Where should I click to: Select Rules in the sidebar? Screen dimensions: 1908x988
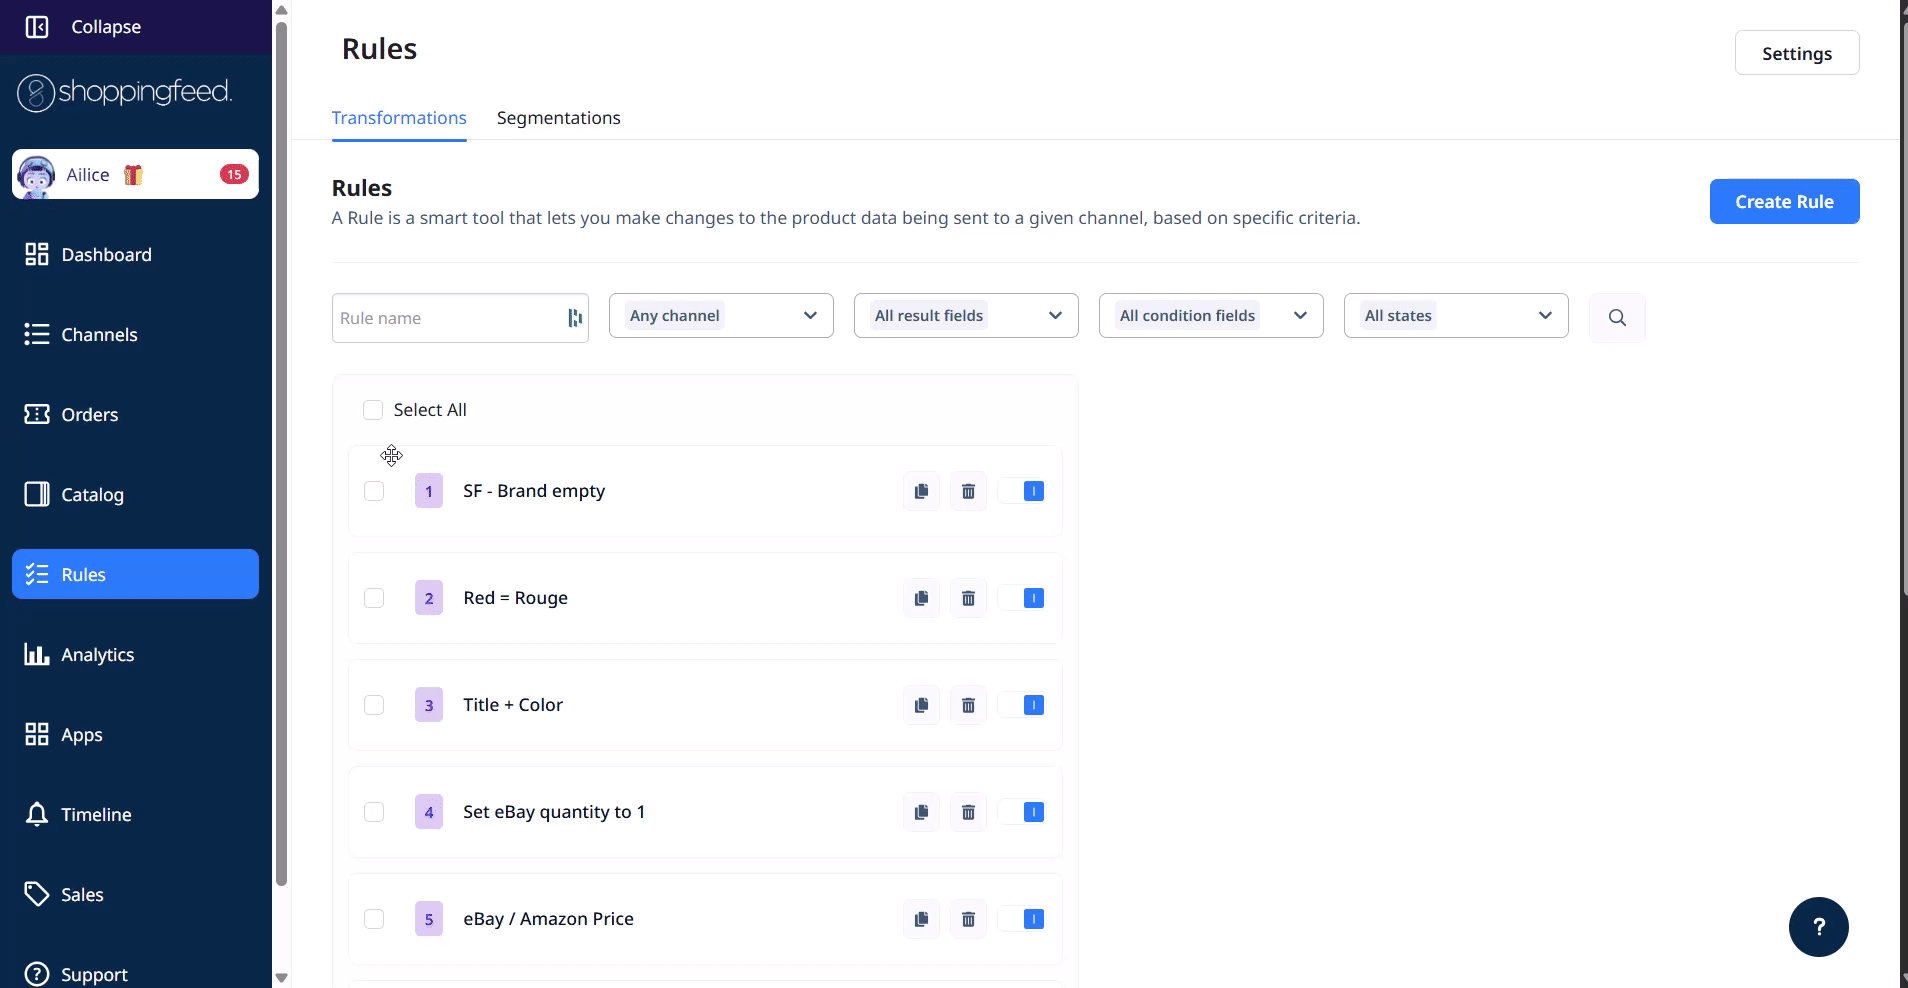(135, 574)
